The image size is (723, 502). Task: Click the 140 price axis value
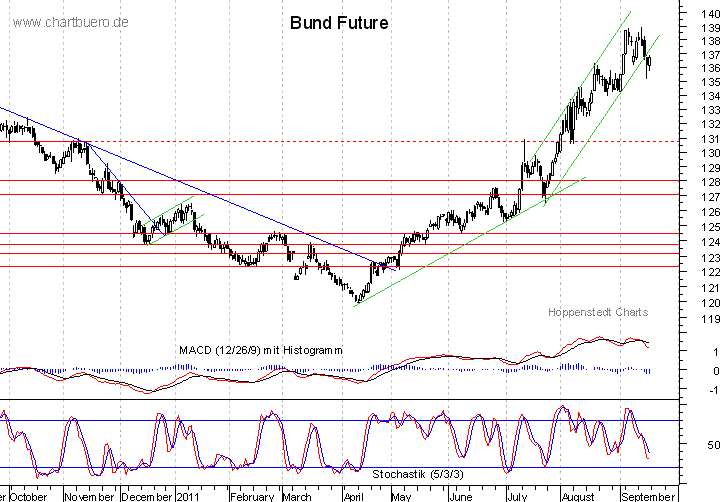pos(711,14)
